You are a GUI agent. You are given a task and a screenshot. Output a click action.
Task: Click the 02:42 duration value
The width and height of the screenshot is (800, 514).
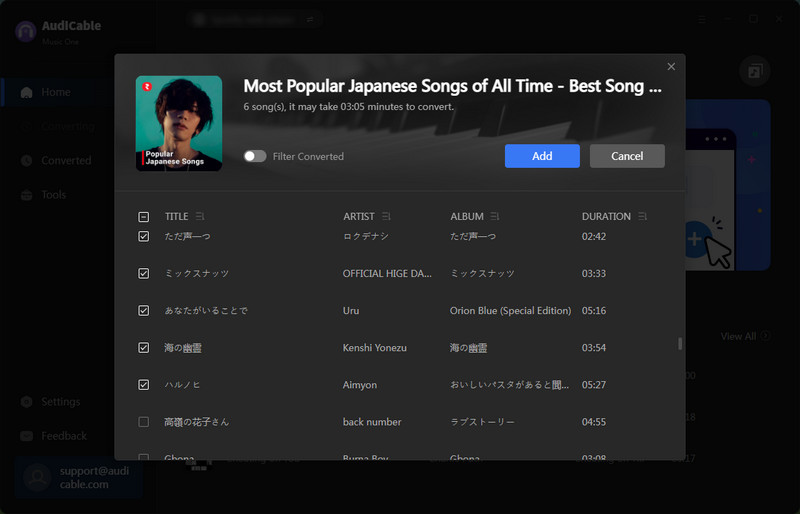click(x=594, y=236)
